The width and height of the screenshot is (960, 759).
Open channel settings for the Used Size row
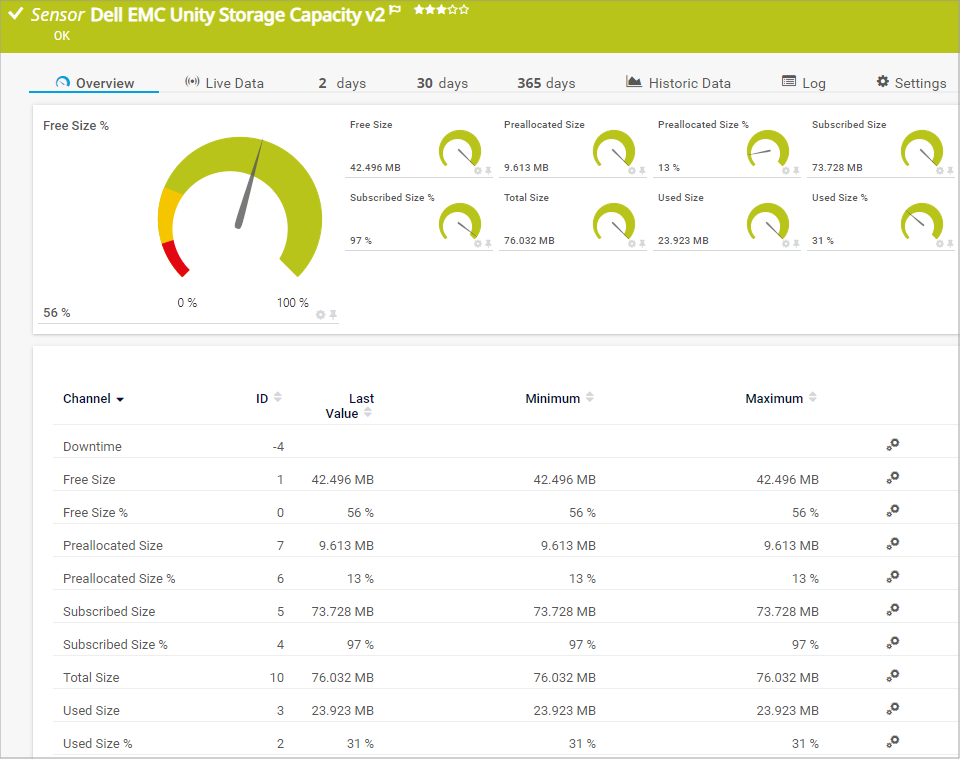[x=892, y=709]
